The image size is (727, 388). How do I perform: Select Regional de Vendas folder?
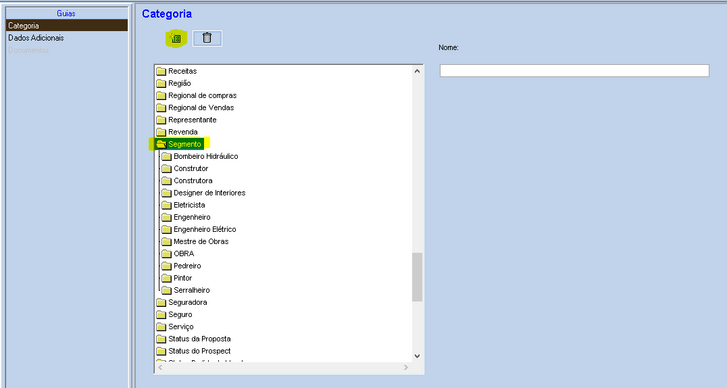(x=201, y=108)
